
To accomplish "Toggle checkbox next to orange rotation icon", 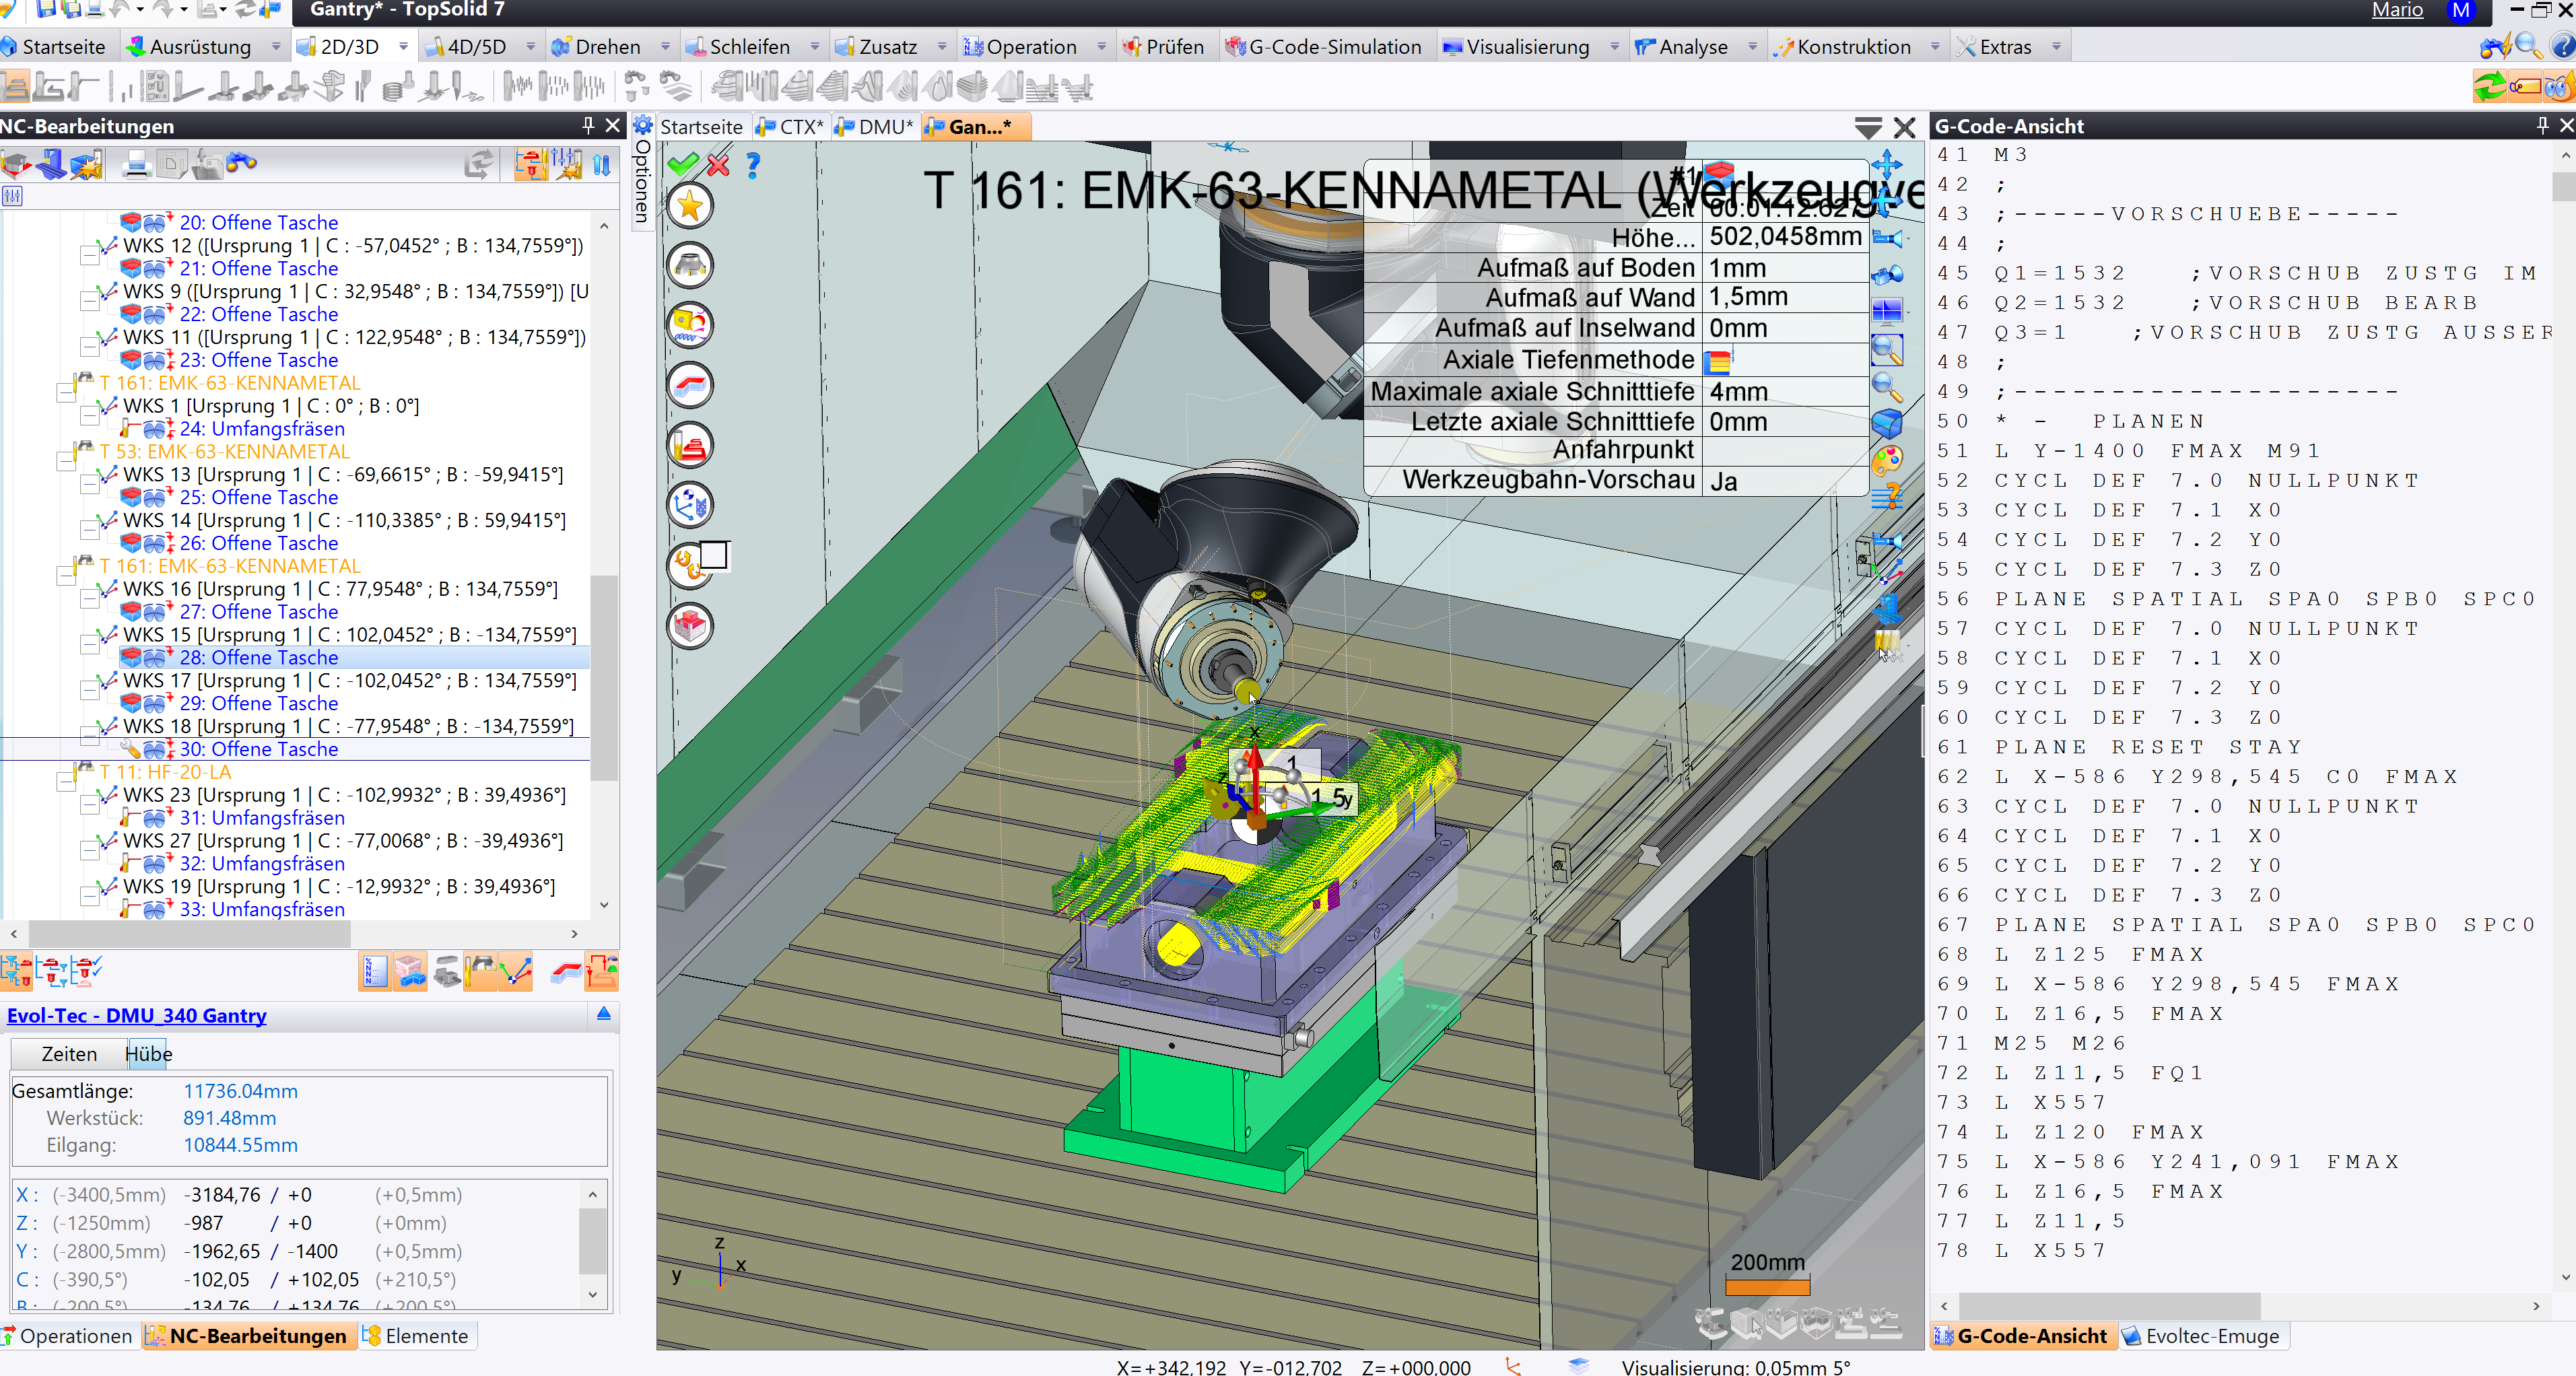I will pyautogui.click(x=714, y=555).
